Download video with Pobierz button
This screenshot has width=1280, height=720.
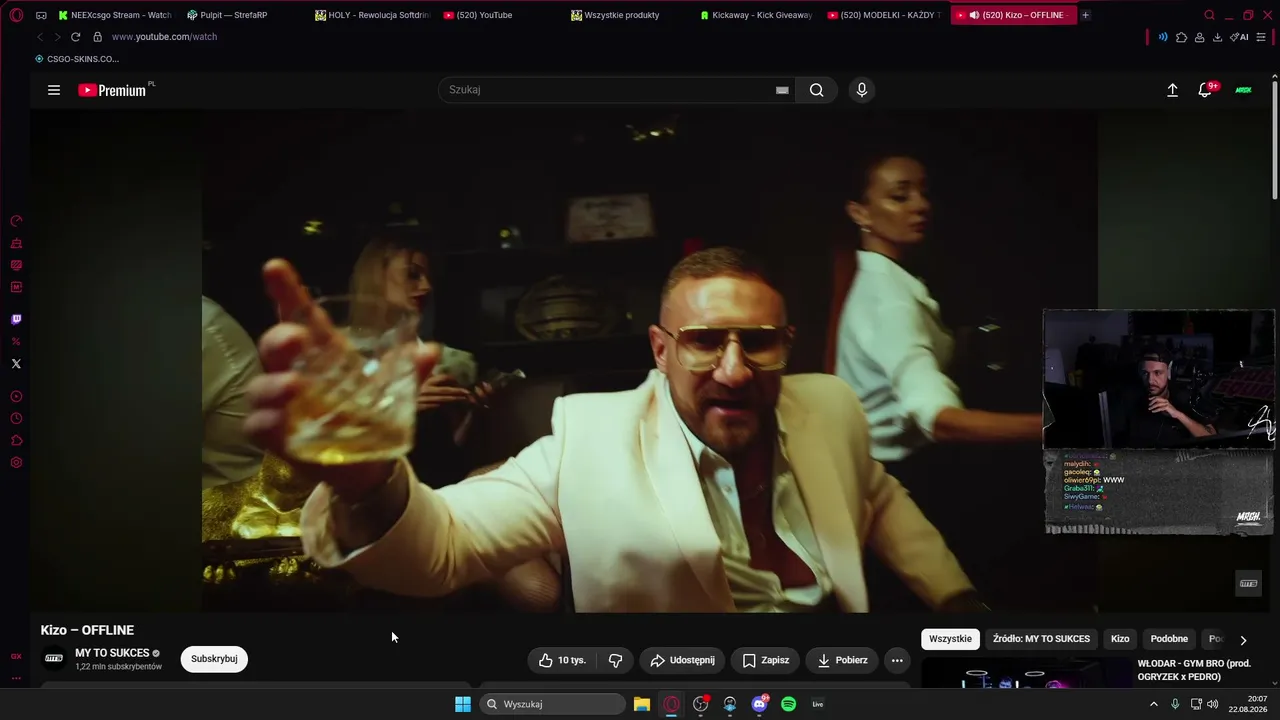pyautogui.click(x=842, y=660)
